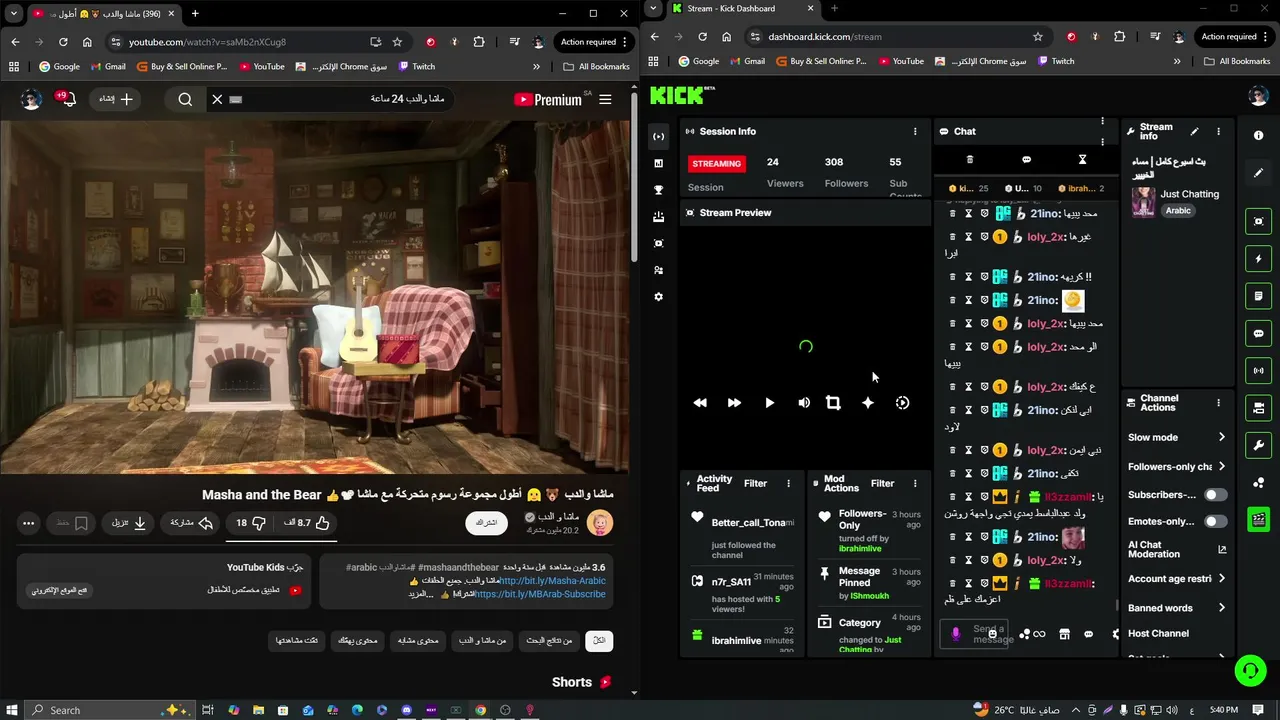
Task: Open File Explorer from the taskbar
Action: 258,710
